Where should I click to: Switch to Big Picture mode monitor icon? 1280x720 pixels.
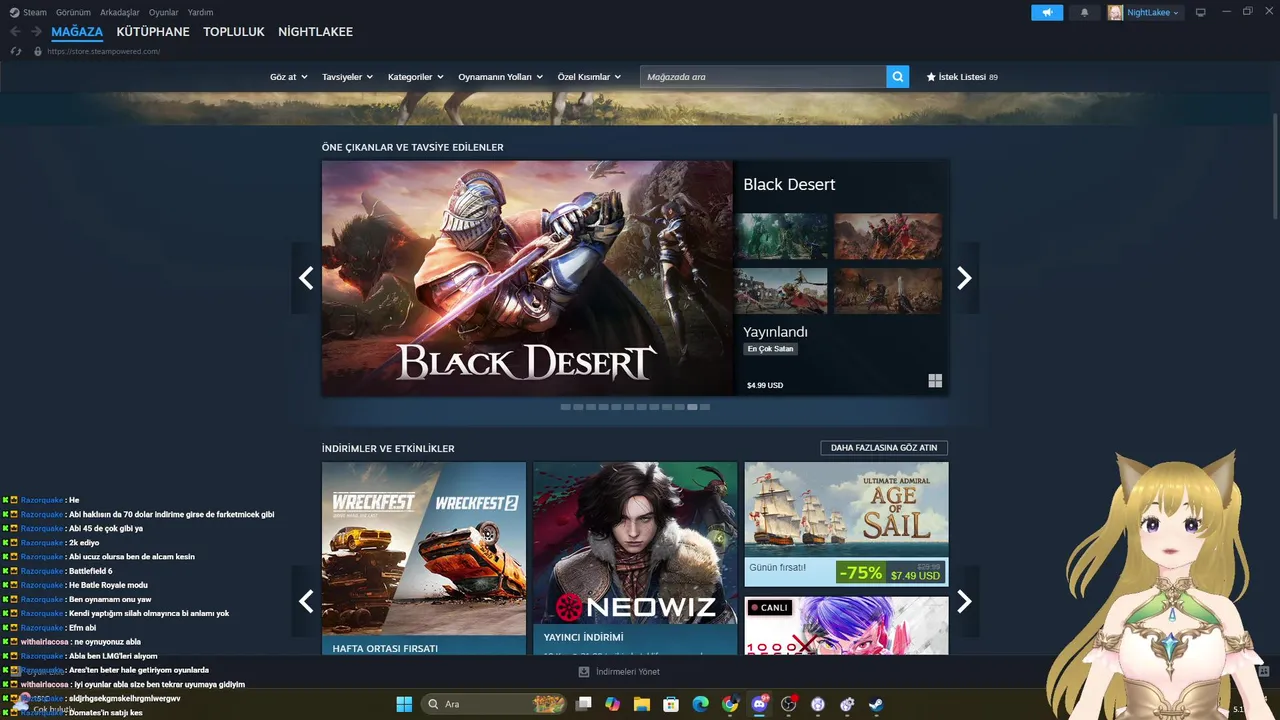pos(1201,13)
